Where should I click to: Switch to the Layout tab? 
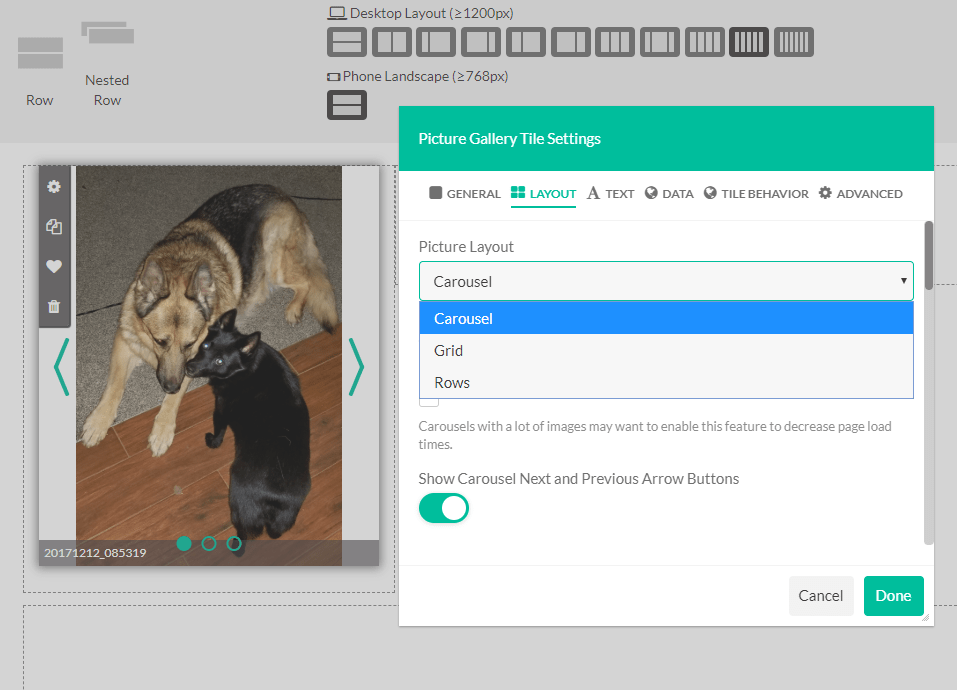[x=543, y=193]
